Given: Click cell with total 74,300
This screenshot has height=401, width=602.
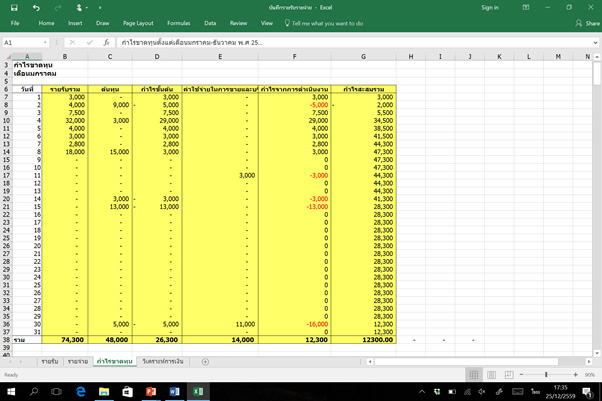Looking at the screenshot, I should tap(65, 340).
